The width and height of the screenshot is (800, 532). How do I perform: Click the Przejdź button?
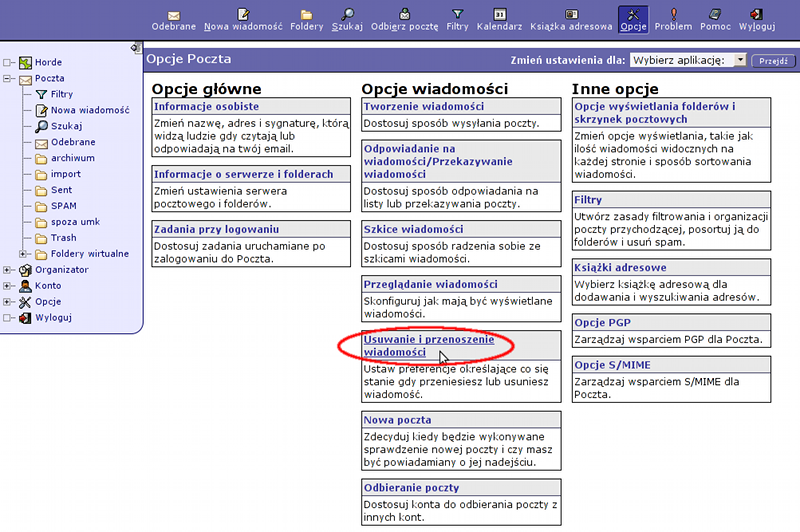tap(773, 61)
